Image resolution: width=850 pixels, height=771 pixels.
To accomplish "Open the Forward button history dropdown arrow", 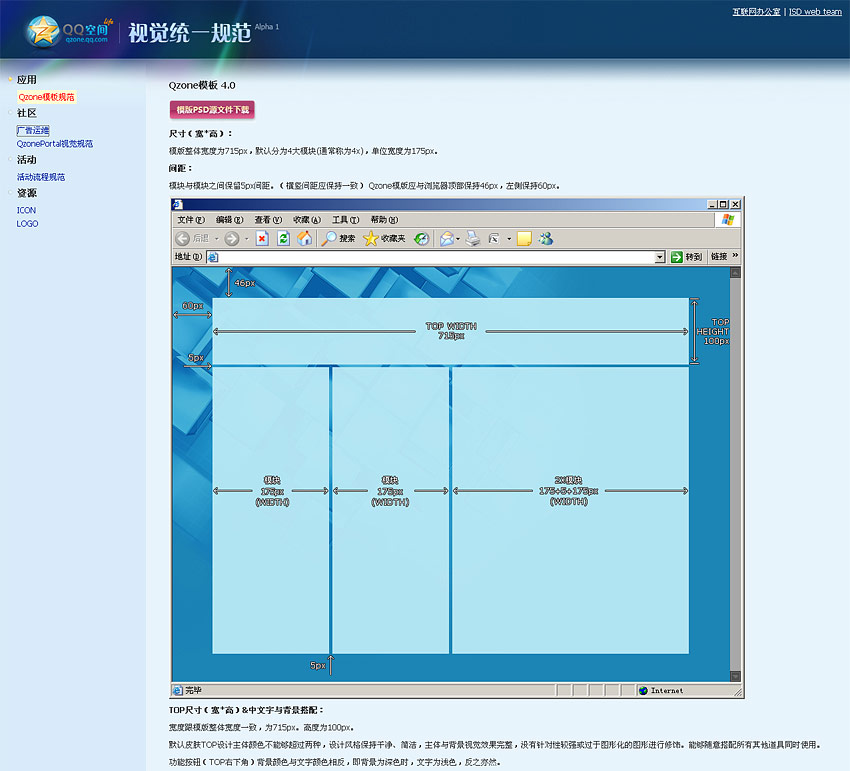I will click(246, 238).
